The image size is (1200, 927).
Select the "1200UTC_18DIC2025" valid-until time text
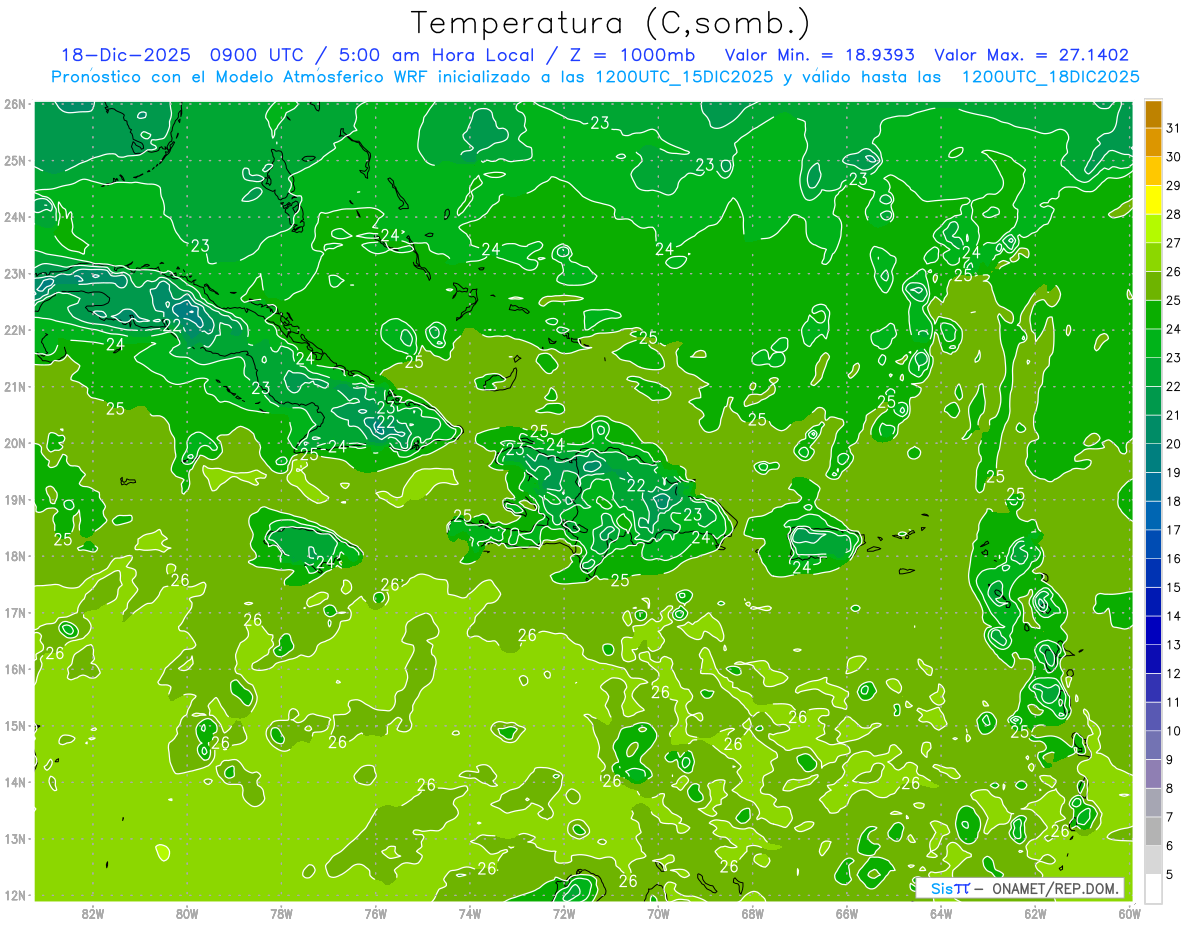(x=1050, y=77)
